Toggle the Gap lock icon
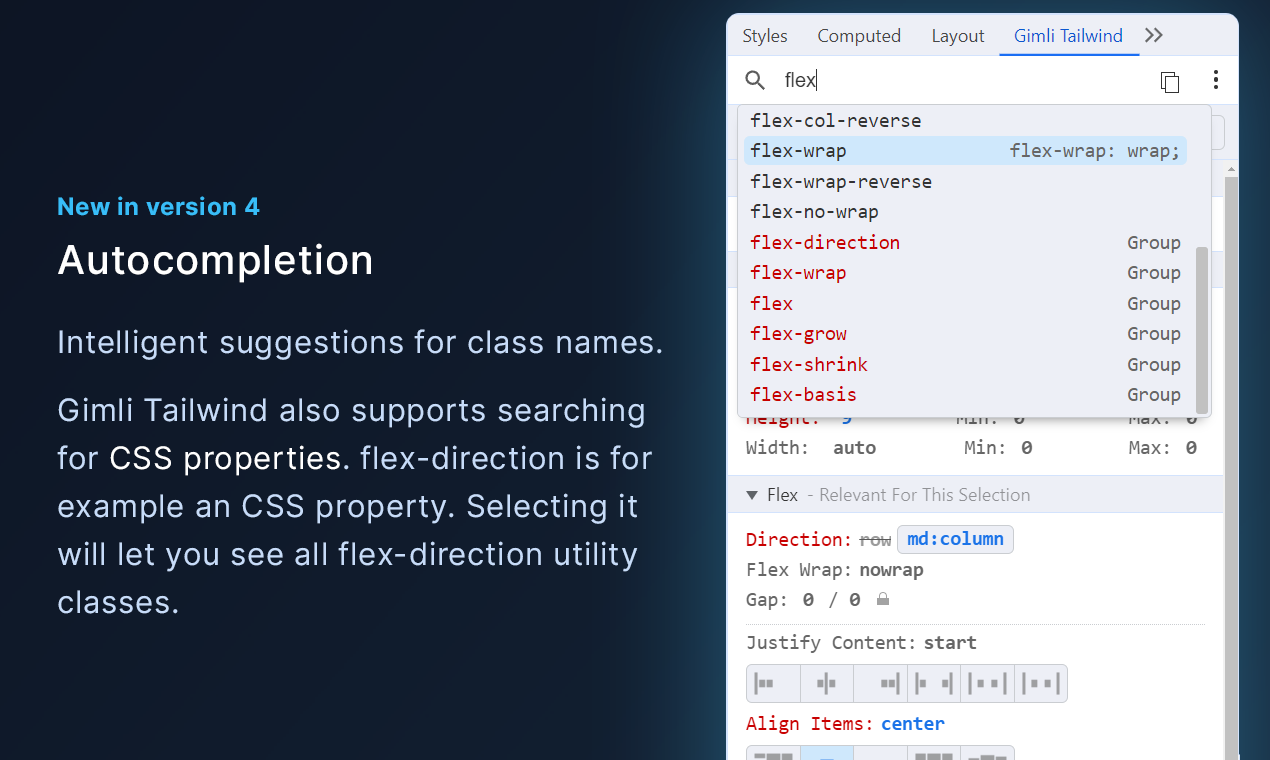This screenshot has width=1270, height=760. (x=882, y=600)
